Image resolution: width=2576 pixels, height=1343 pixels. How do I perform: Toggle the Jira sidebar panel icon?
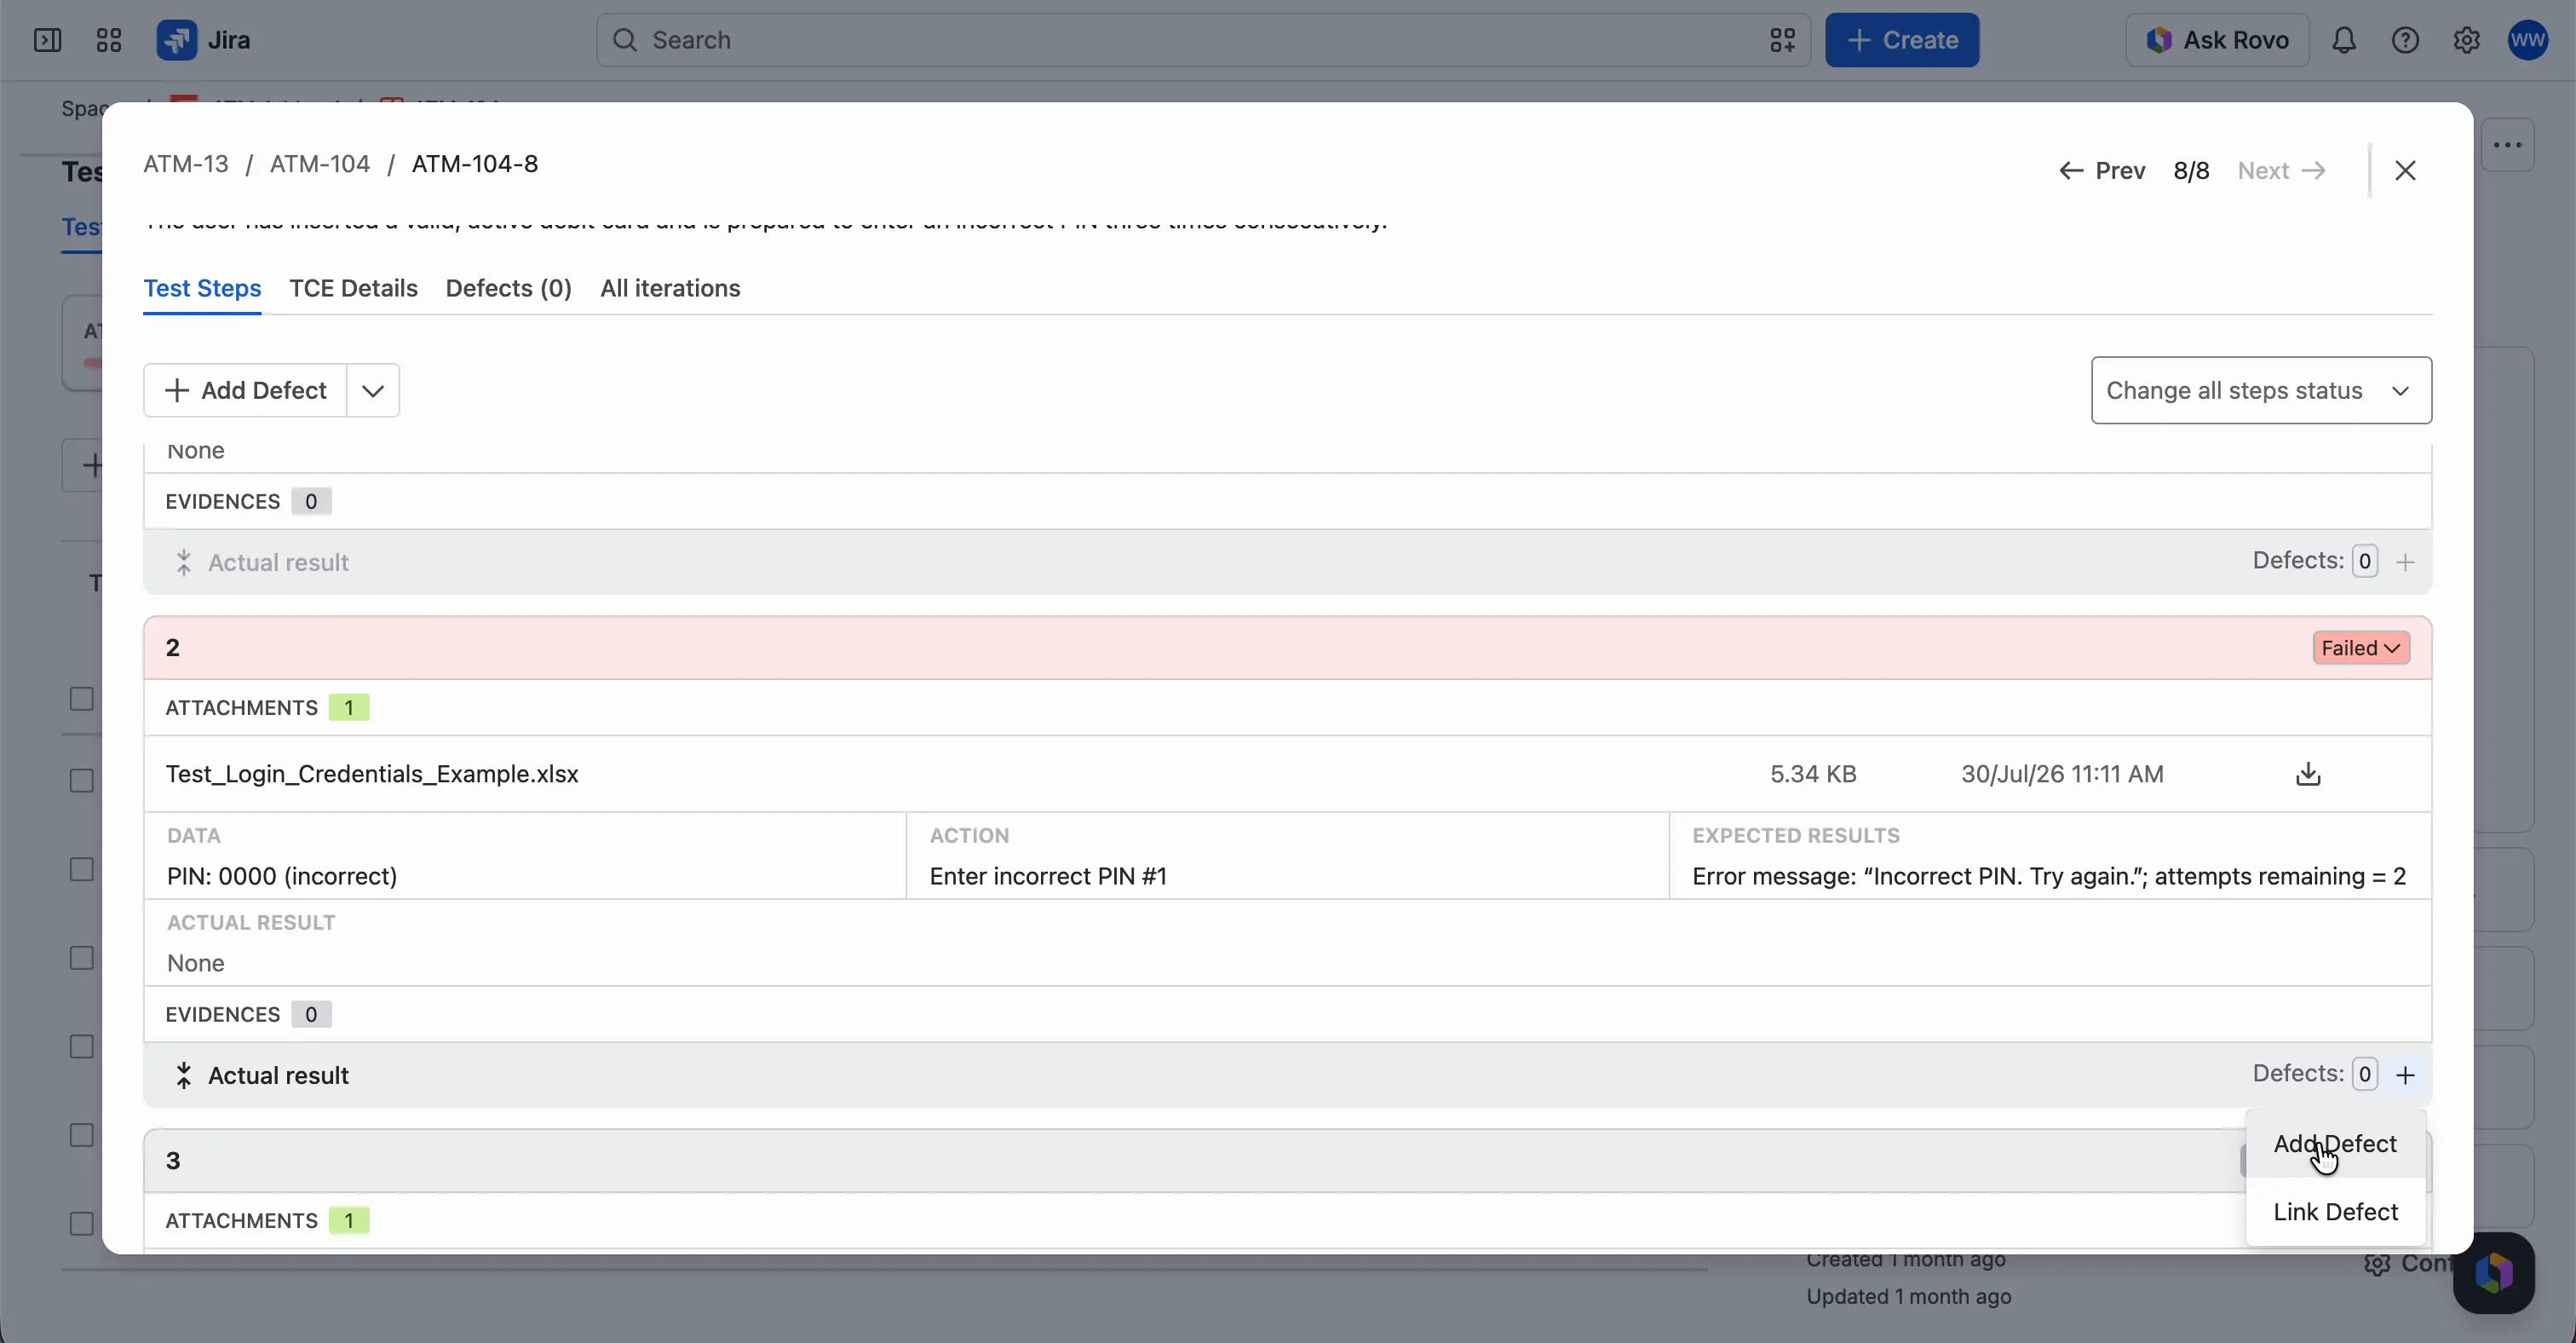click(47, 40)
